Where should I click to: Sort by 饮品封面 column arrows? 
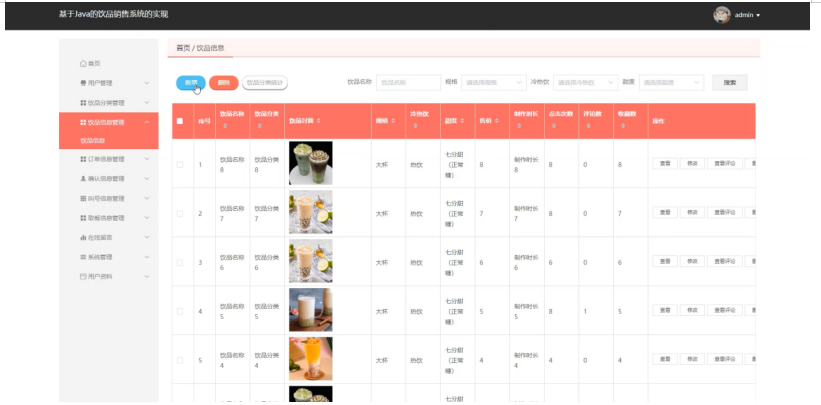tap(318, 121)
